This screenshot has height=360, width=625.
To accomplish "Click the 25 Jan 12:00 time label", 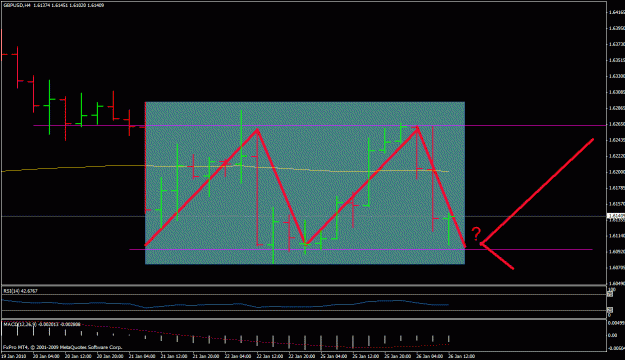I will [x=366, y=356].
